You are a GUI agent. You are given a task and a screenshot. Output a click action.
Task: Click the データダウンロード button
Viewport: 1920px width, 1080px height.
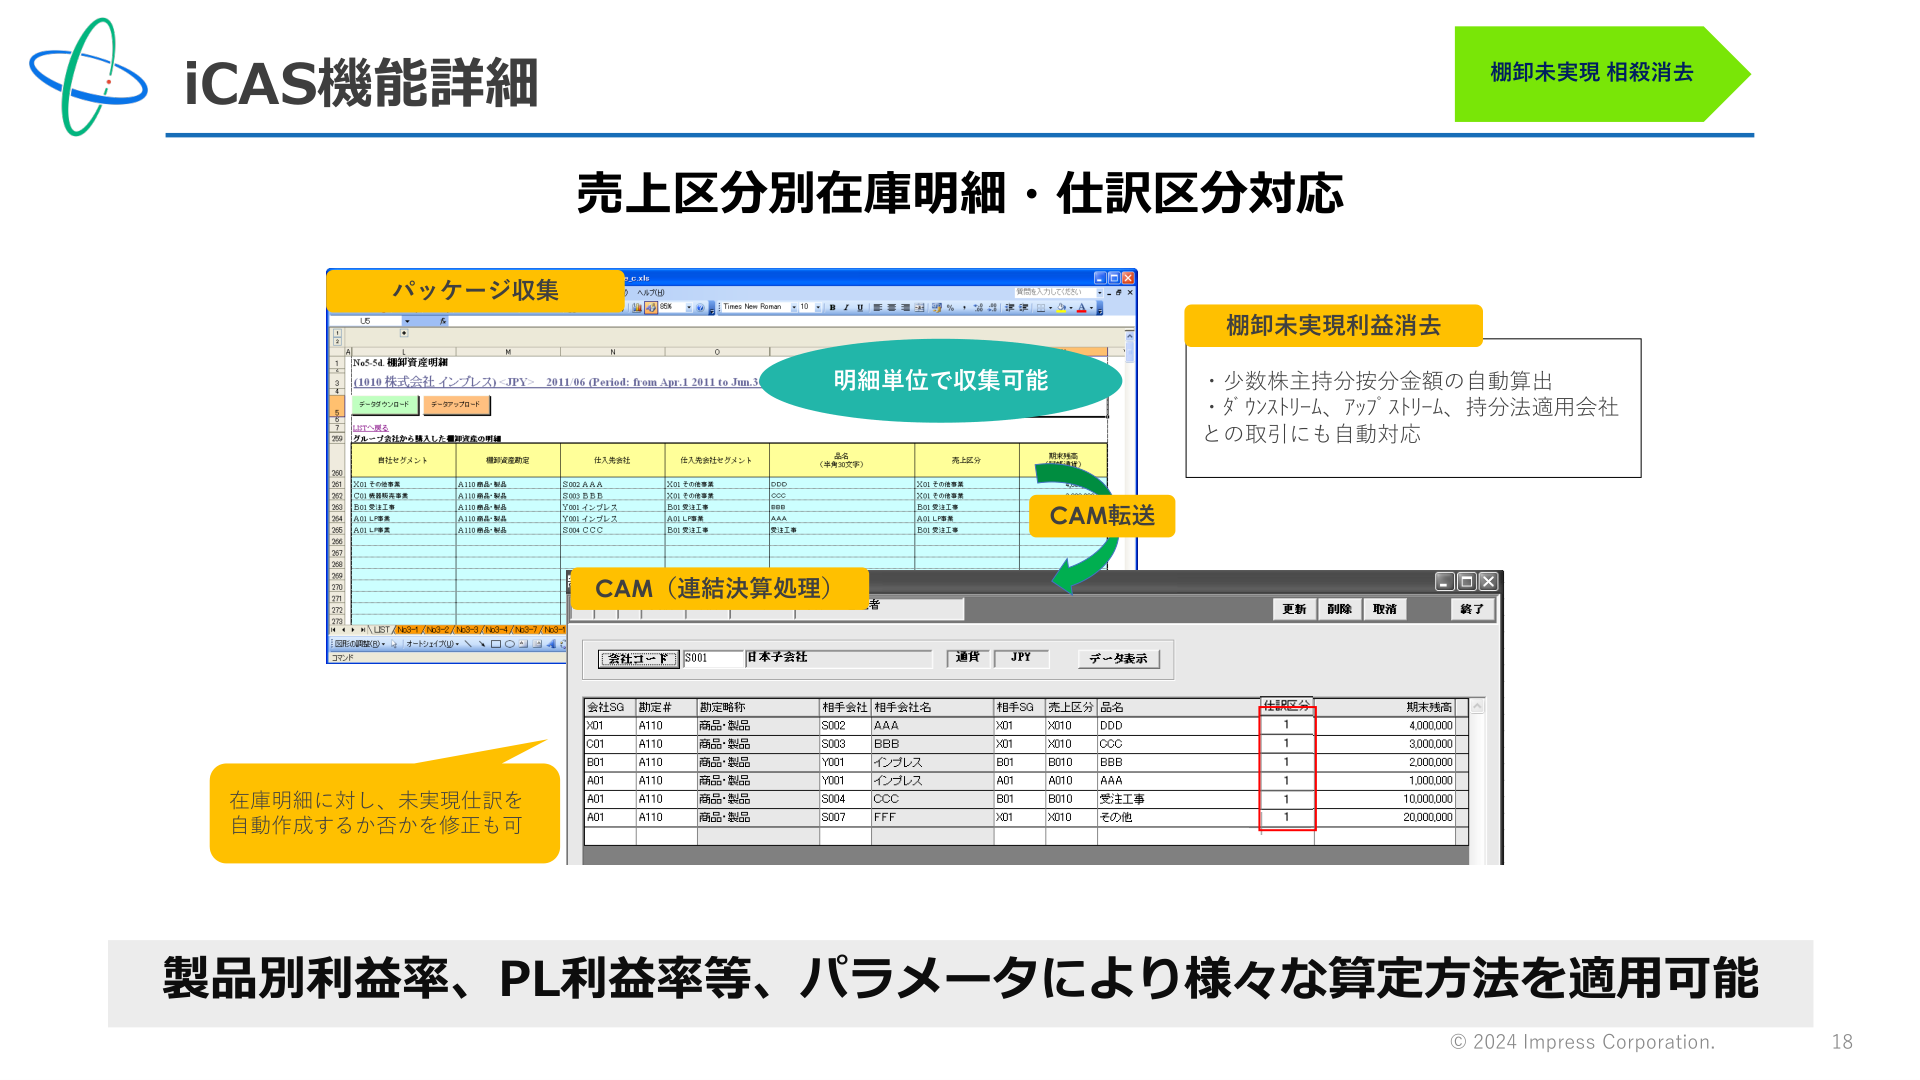tap(384, 405)
